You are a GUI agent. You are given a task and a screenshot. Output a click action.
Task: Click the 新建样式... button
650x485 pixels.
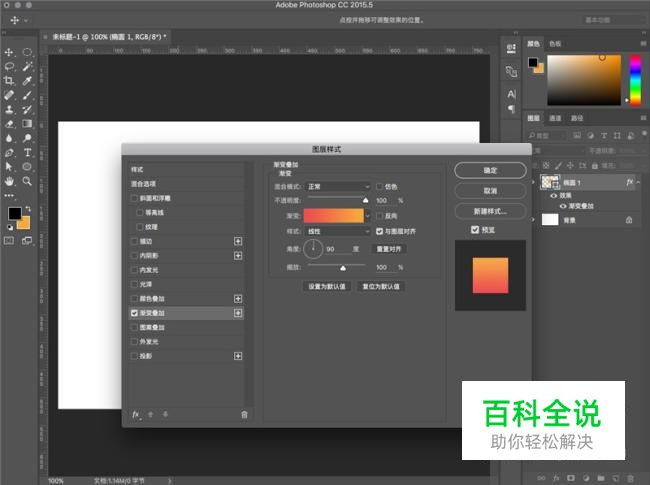point(490,211)
